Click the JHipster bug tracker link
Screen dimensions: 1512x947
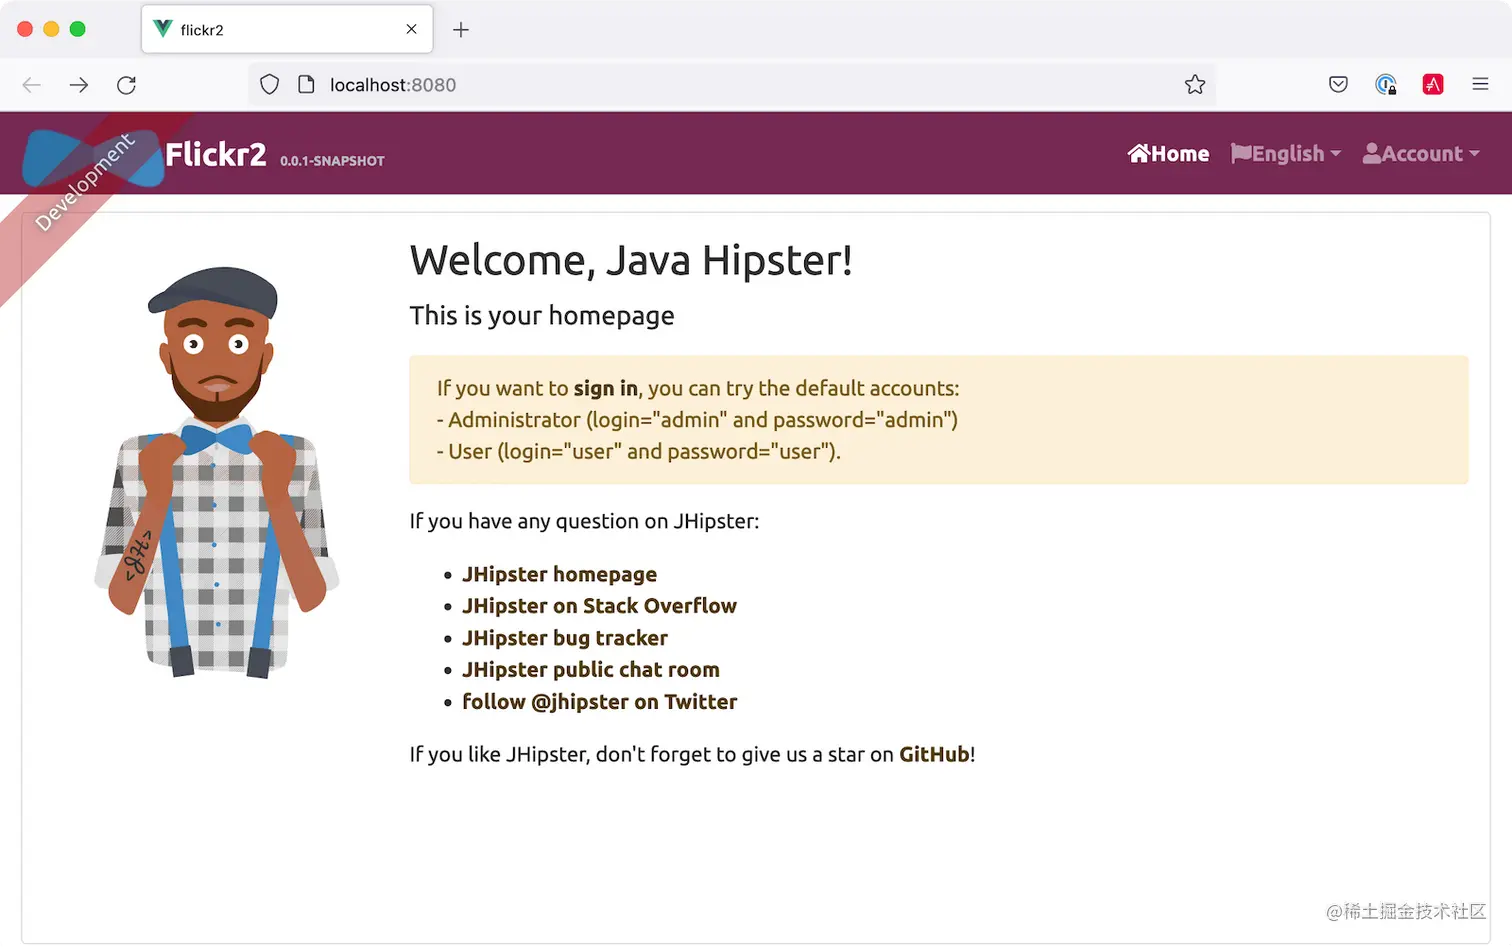tap(565, 638)
